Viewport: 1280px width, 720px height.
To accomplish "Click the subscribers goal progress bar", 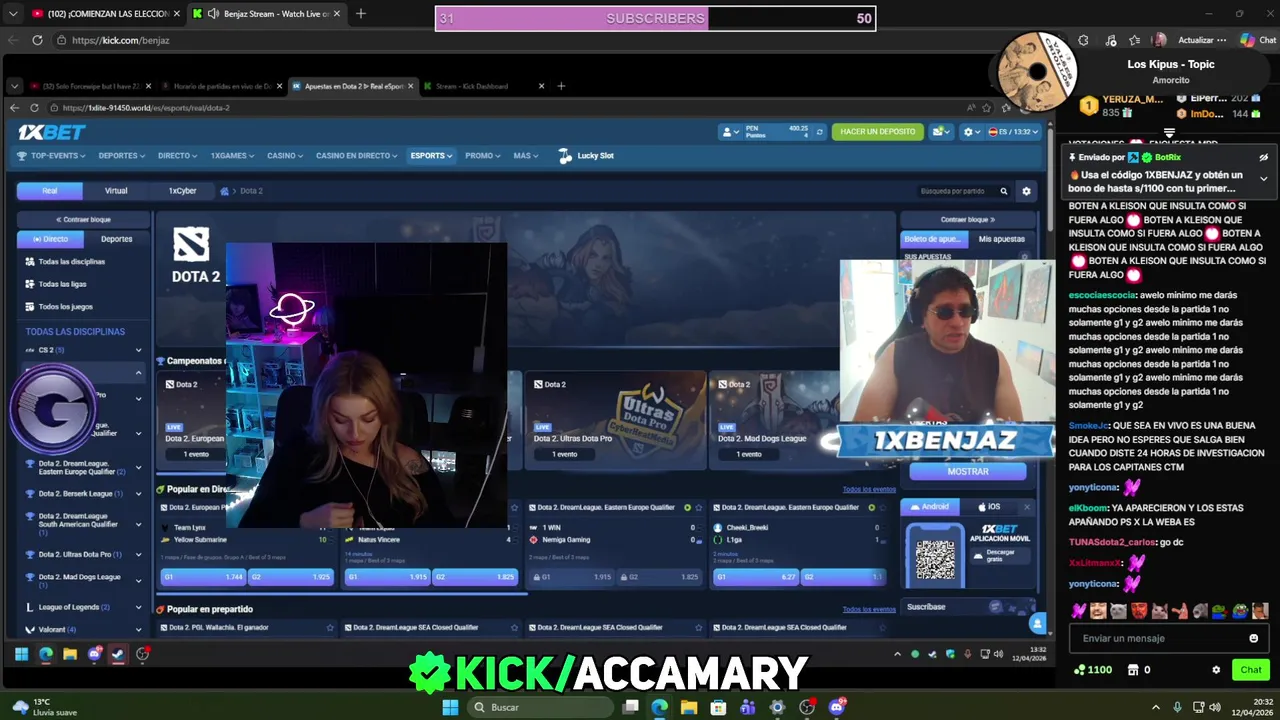I will click(656, 18).
